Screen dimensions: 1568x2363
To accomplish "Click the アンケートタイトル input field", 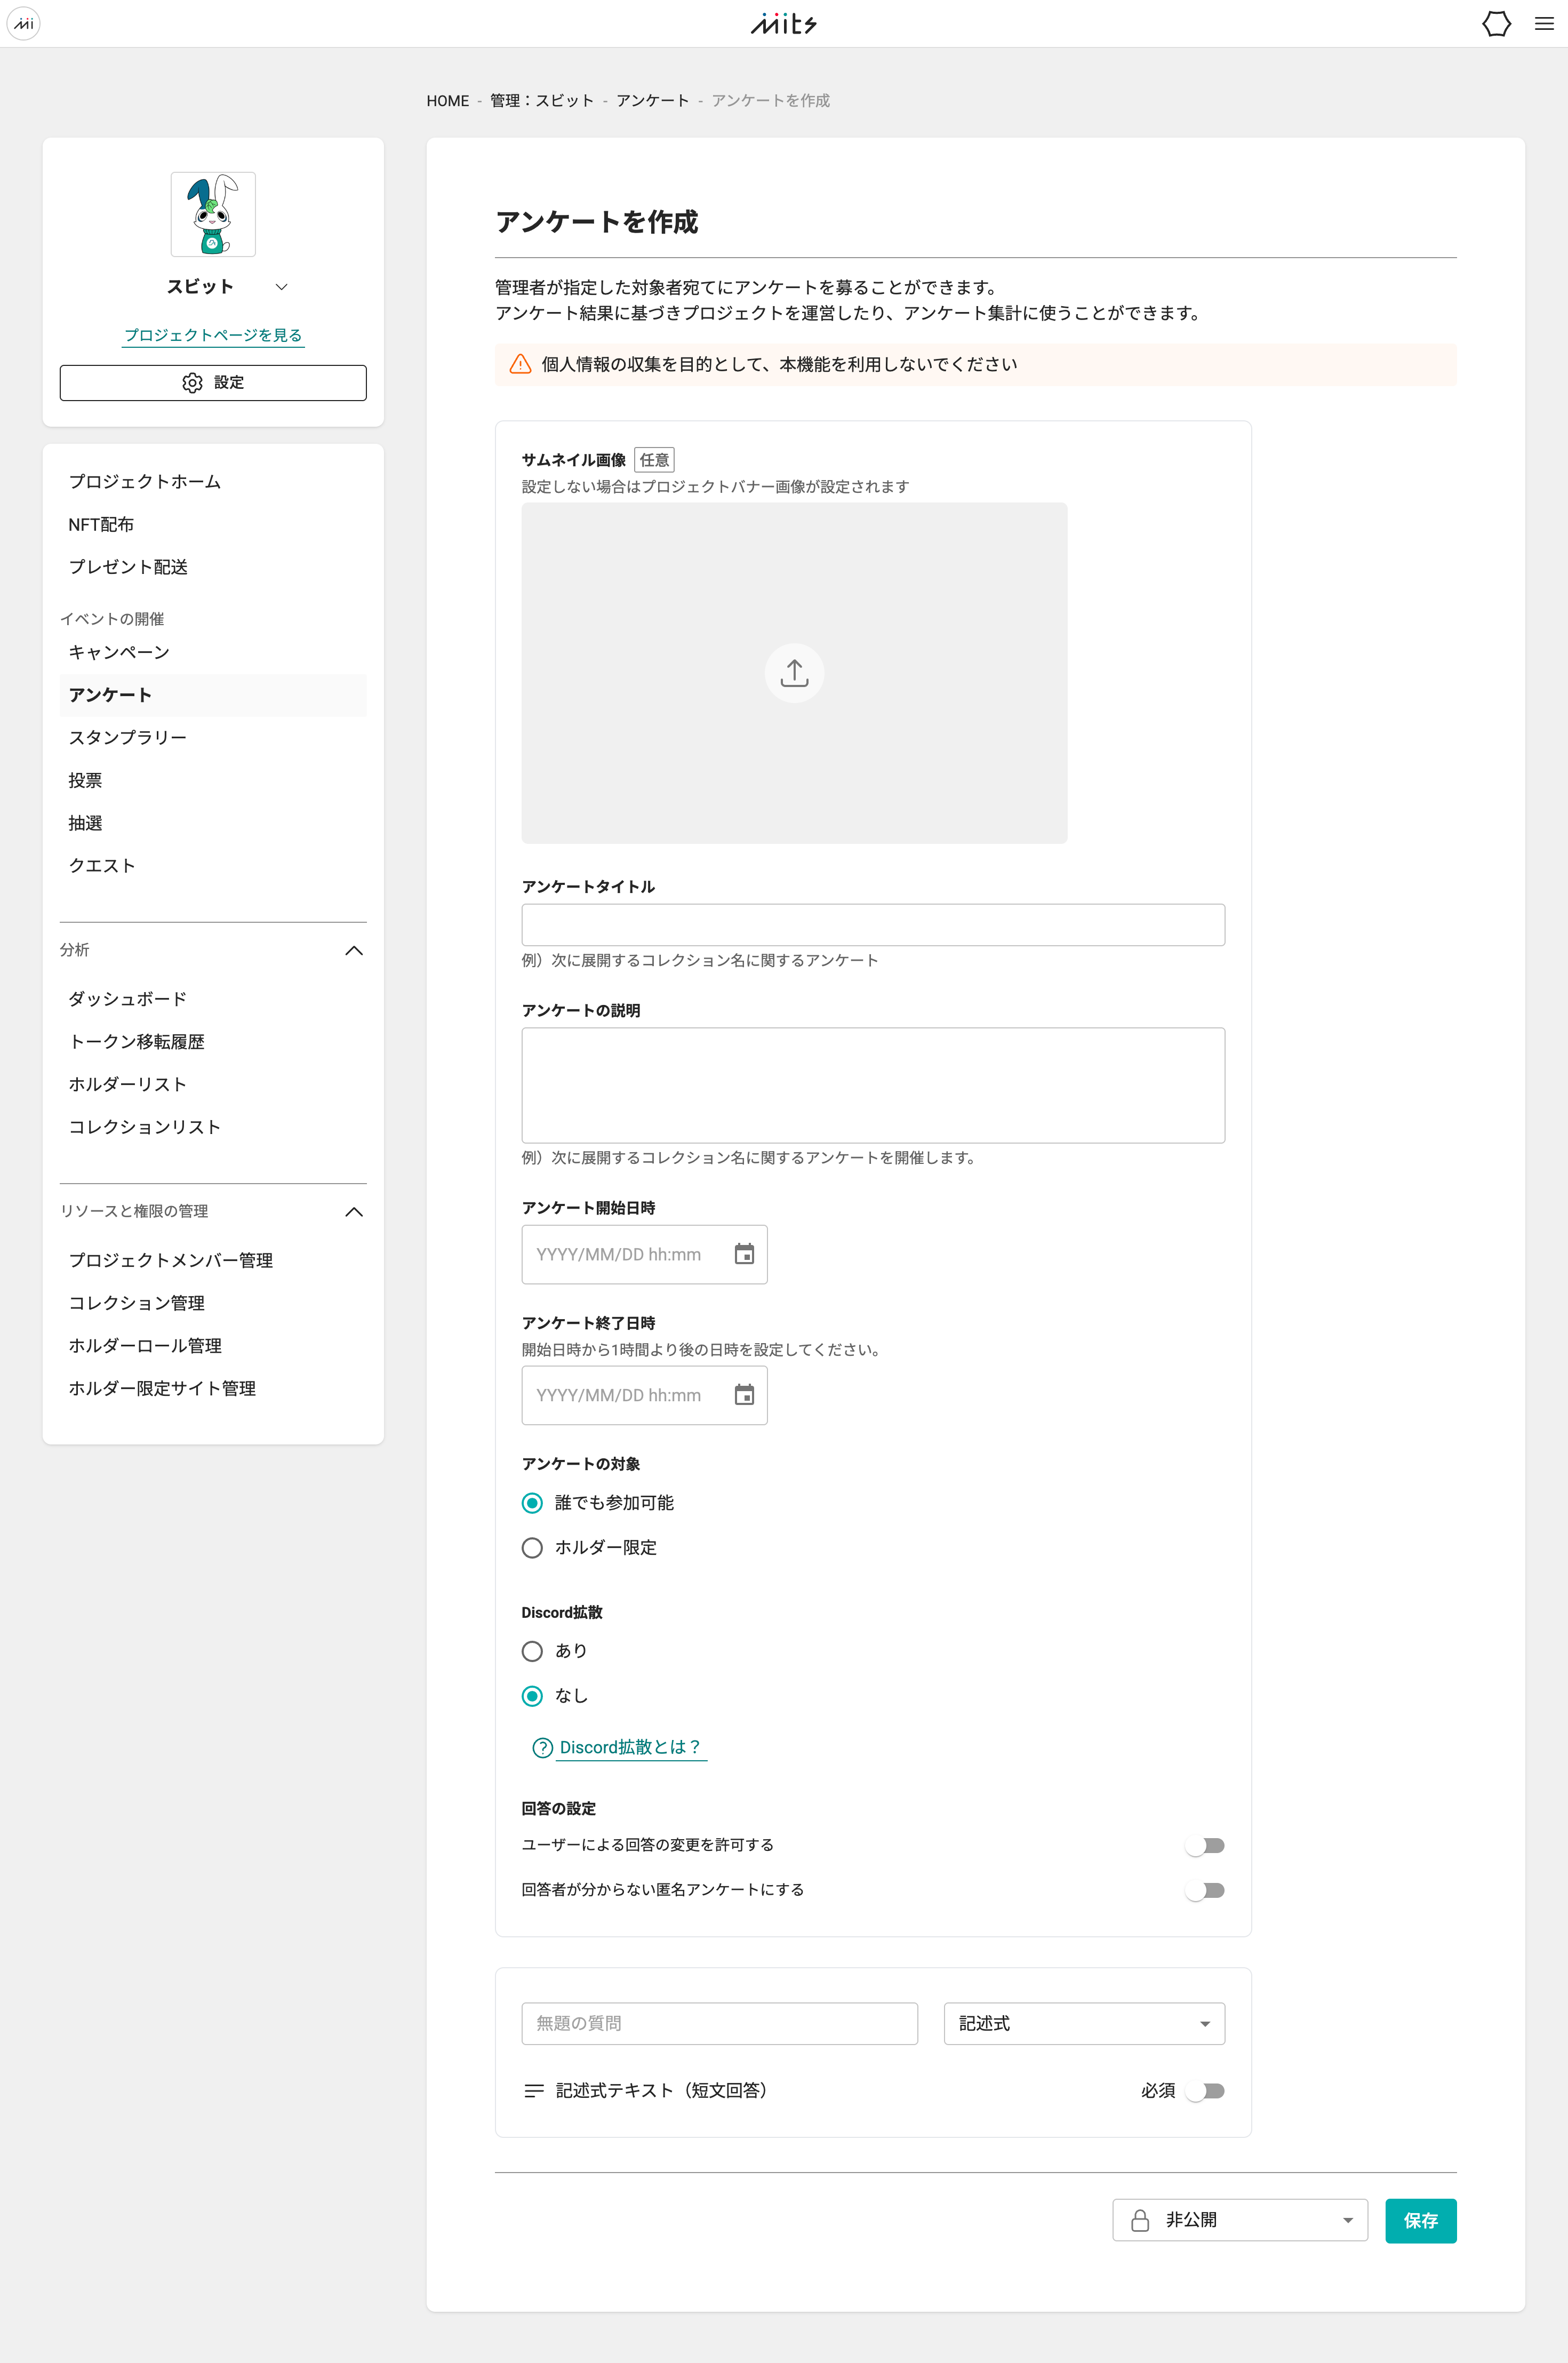I will (873, 925).
